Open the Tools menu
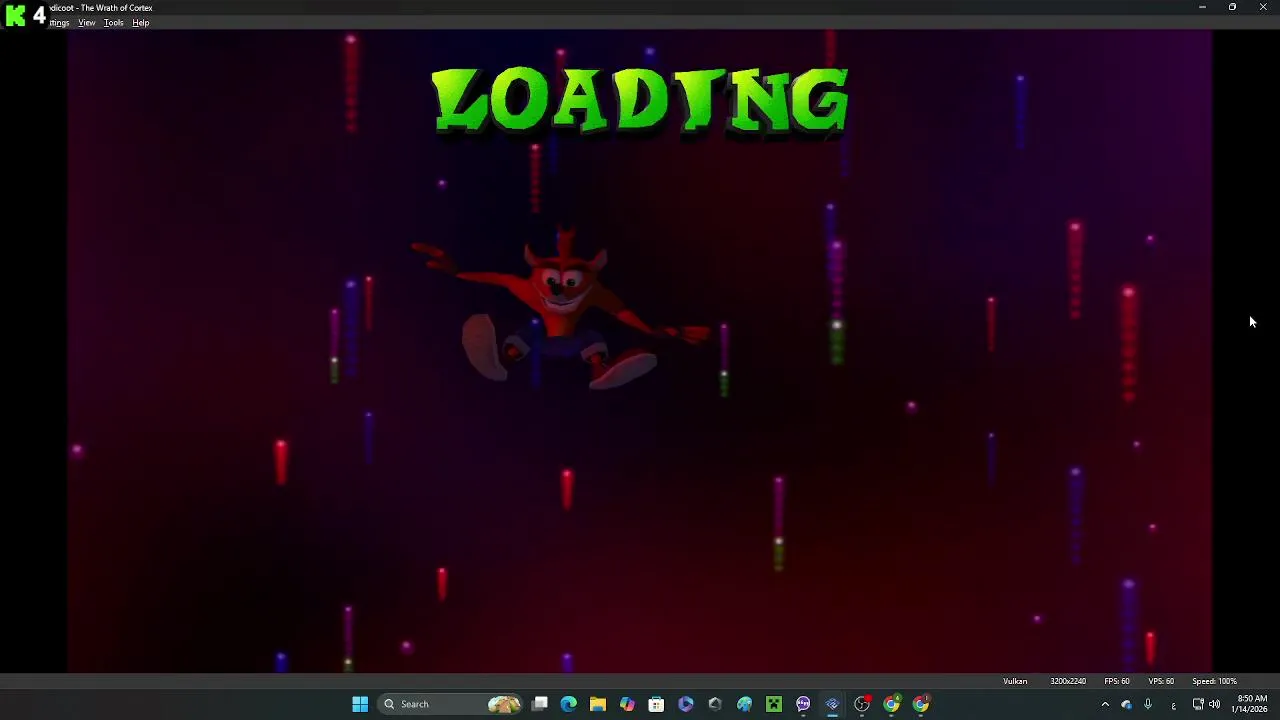 pos(114,23)
